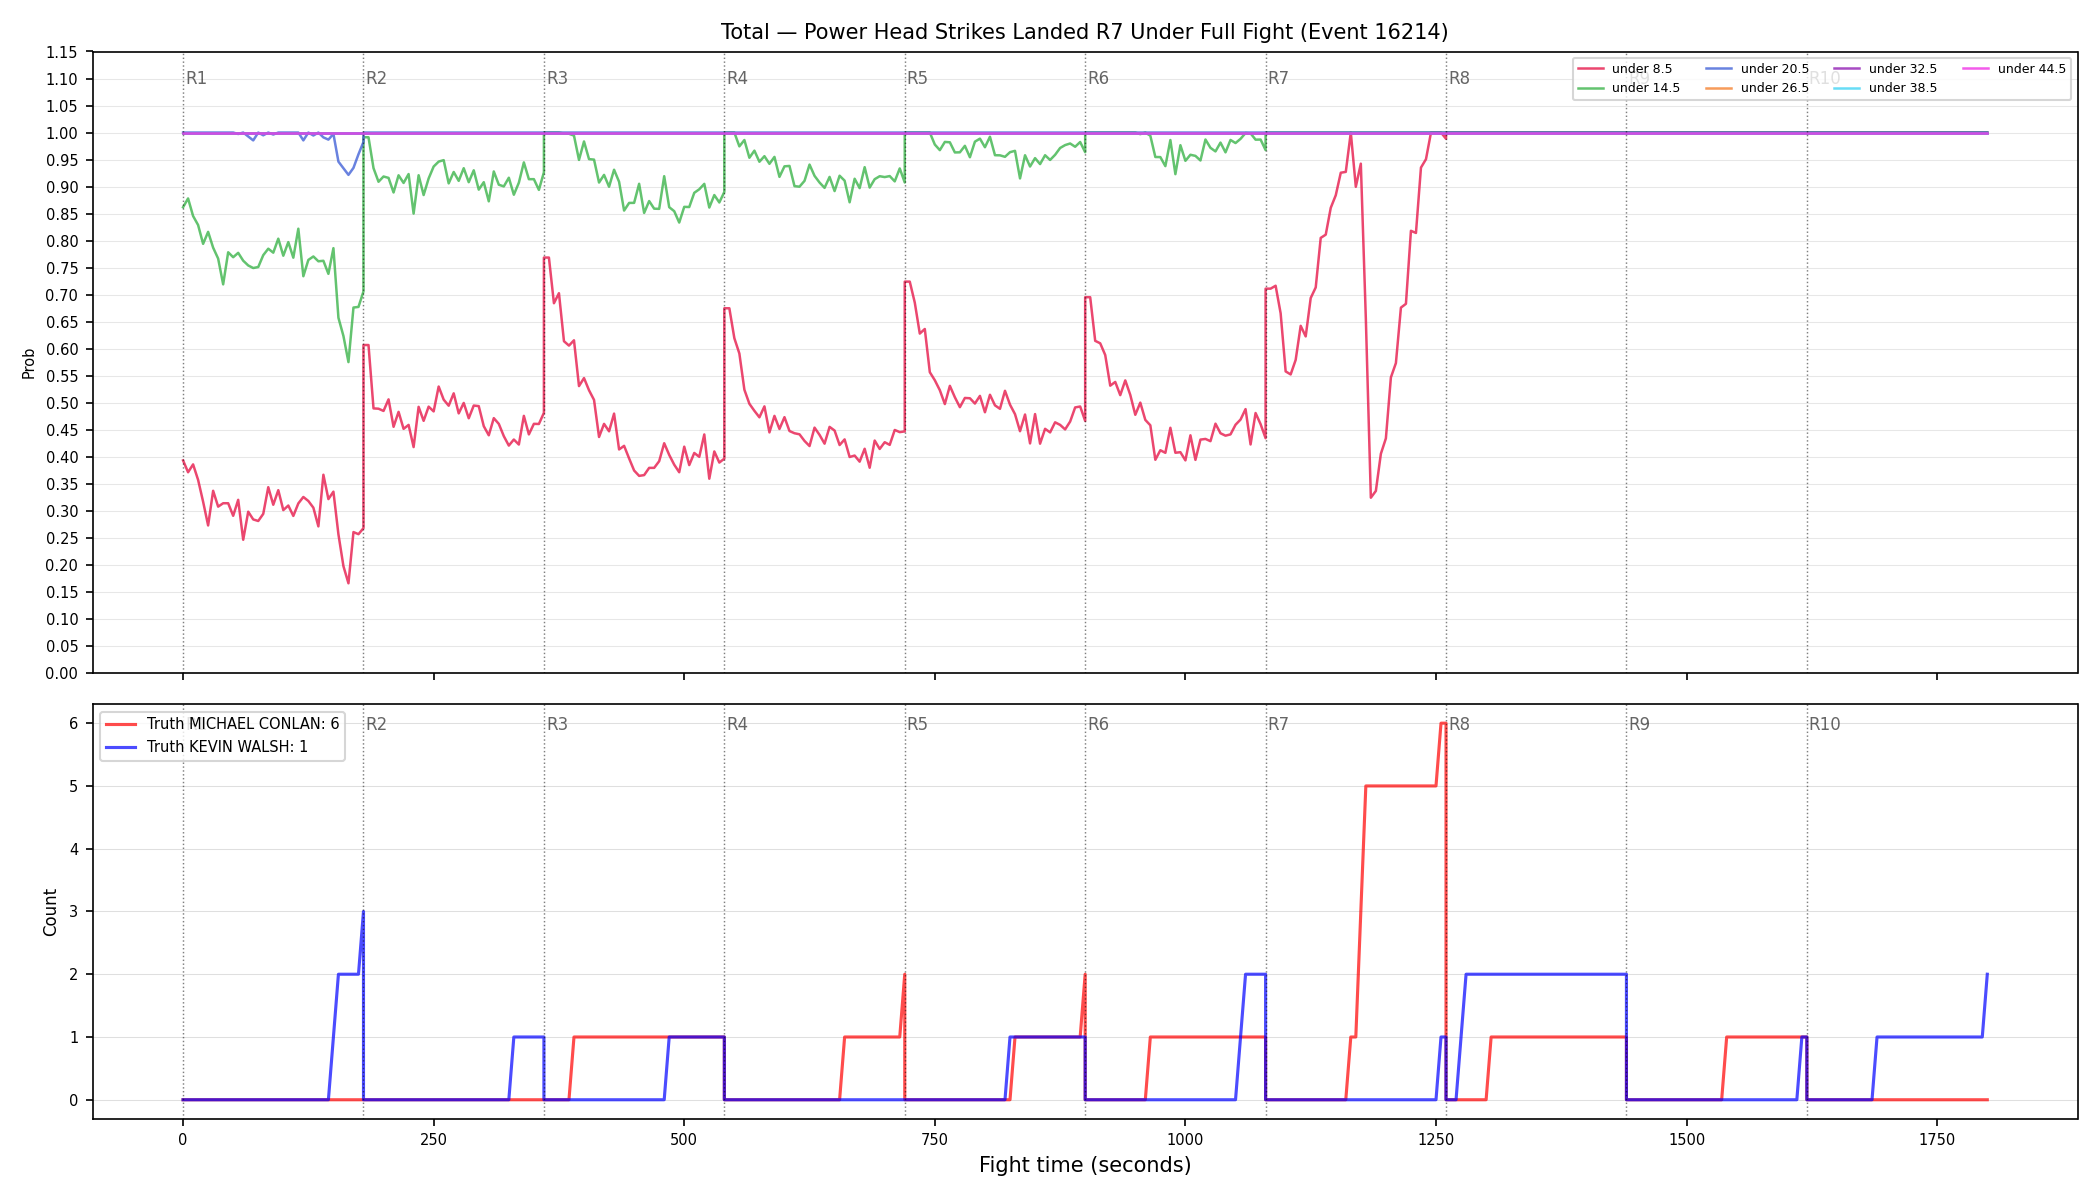The width and height of the screenshot is (2100, 1200).
Task: Click the R3 round label in the Count chart
Action: [557, 724]
